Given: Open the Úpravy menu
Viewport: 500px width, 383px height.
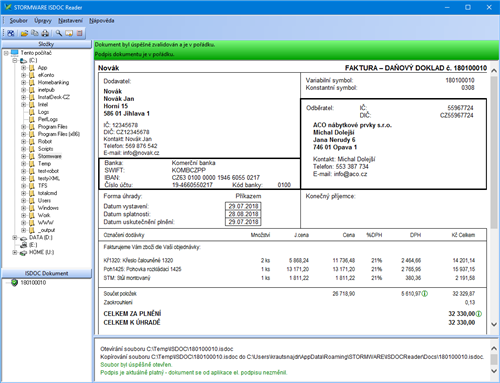Looking at the screenshot, I should pos(43,21).
